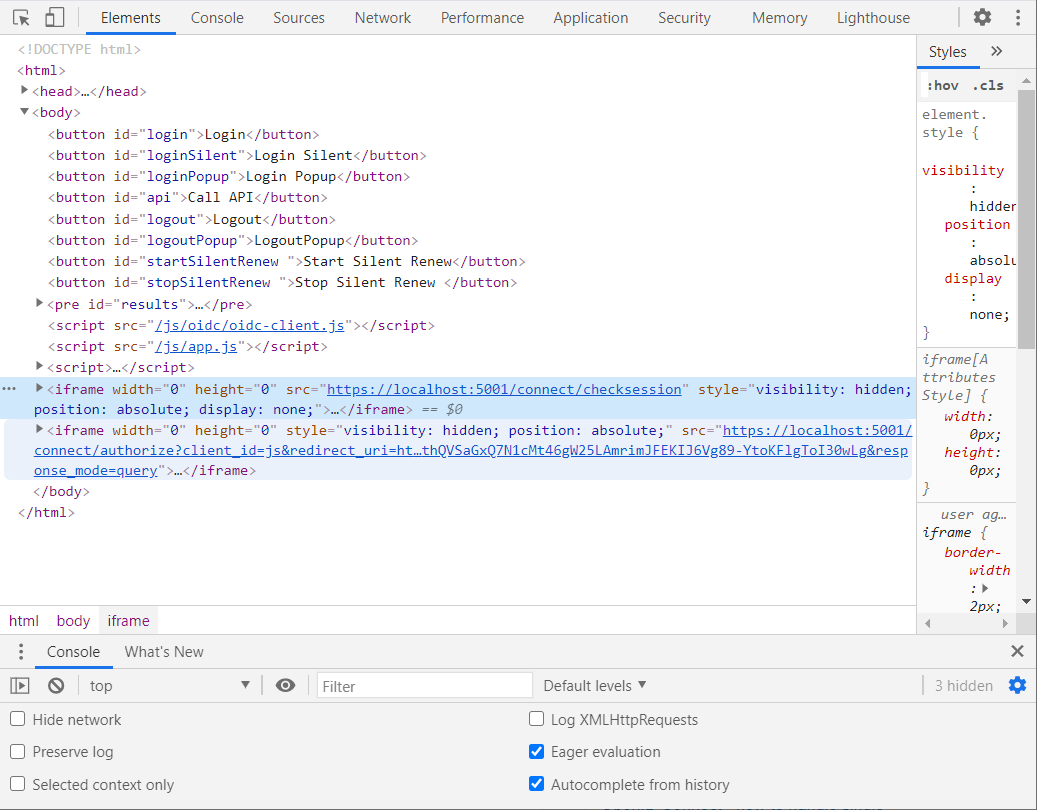The width and height of the screenshot is (1038, 810).
Task: Open DevTools settings gear at top
Action: tap(982, 18)
